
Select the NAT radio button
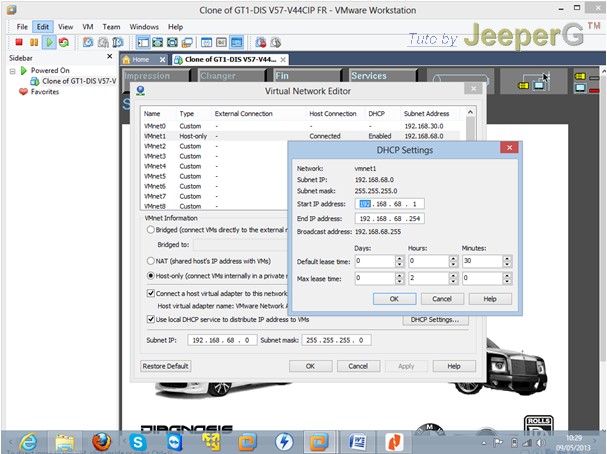point(151,261)
